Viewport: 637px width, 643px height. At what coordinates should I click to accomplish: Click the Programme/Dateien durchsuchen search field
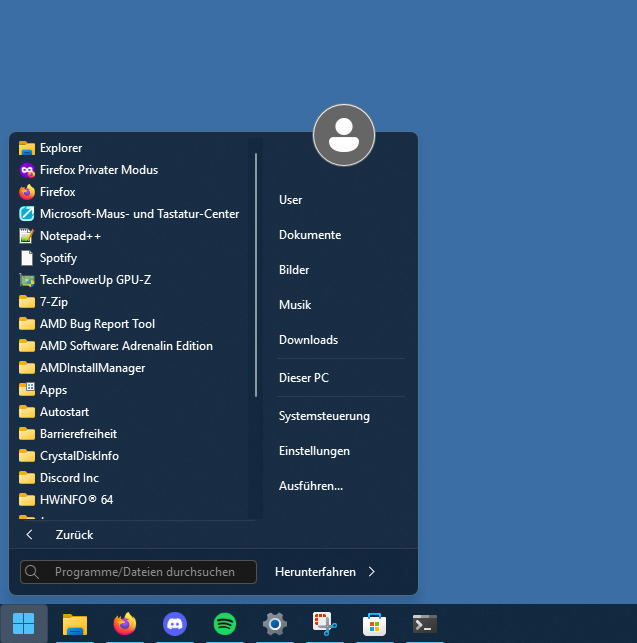pos(145,572)
